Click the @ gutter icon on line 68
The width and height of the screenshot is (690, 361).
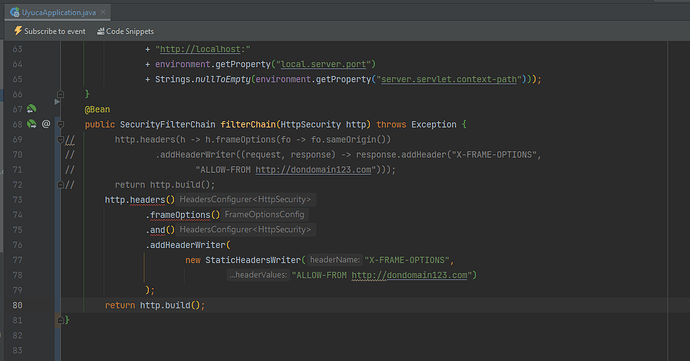click(46, 124)
